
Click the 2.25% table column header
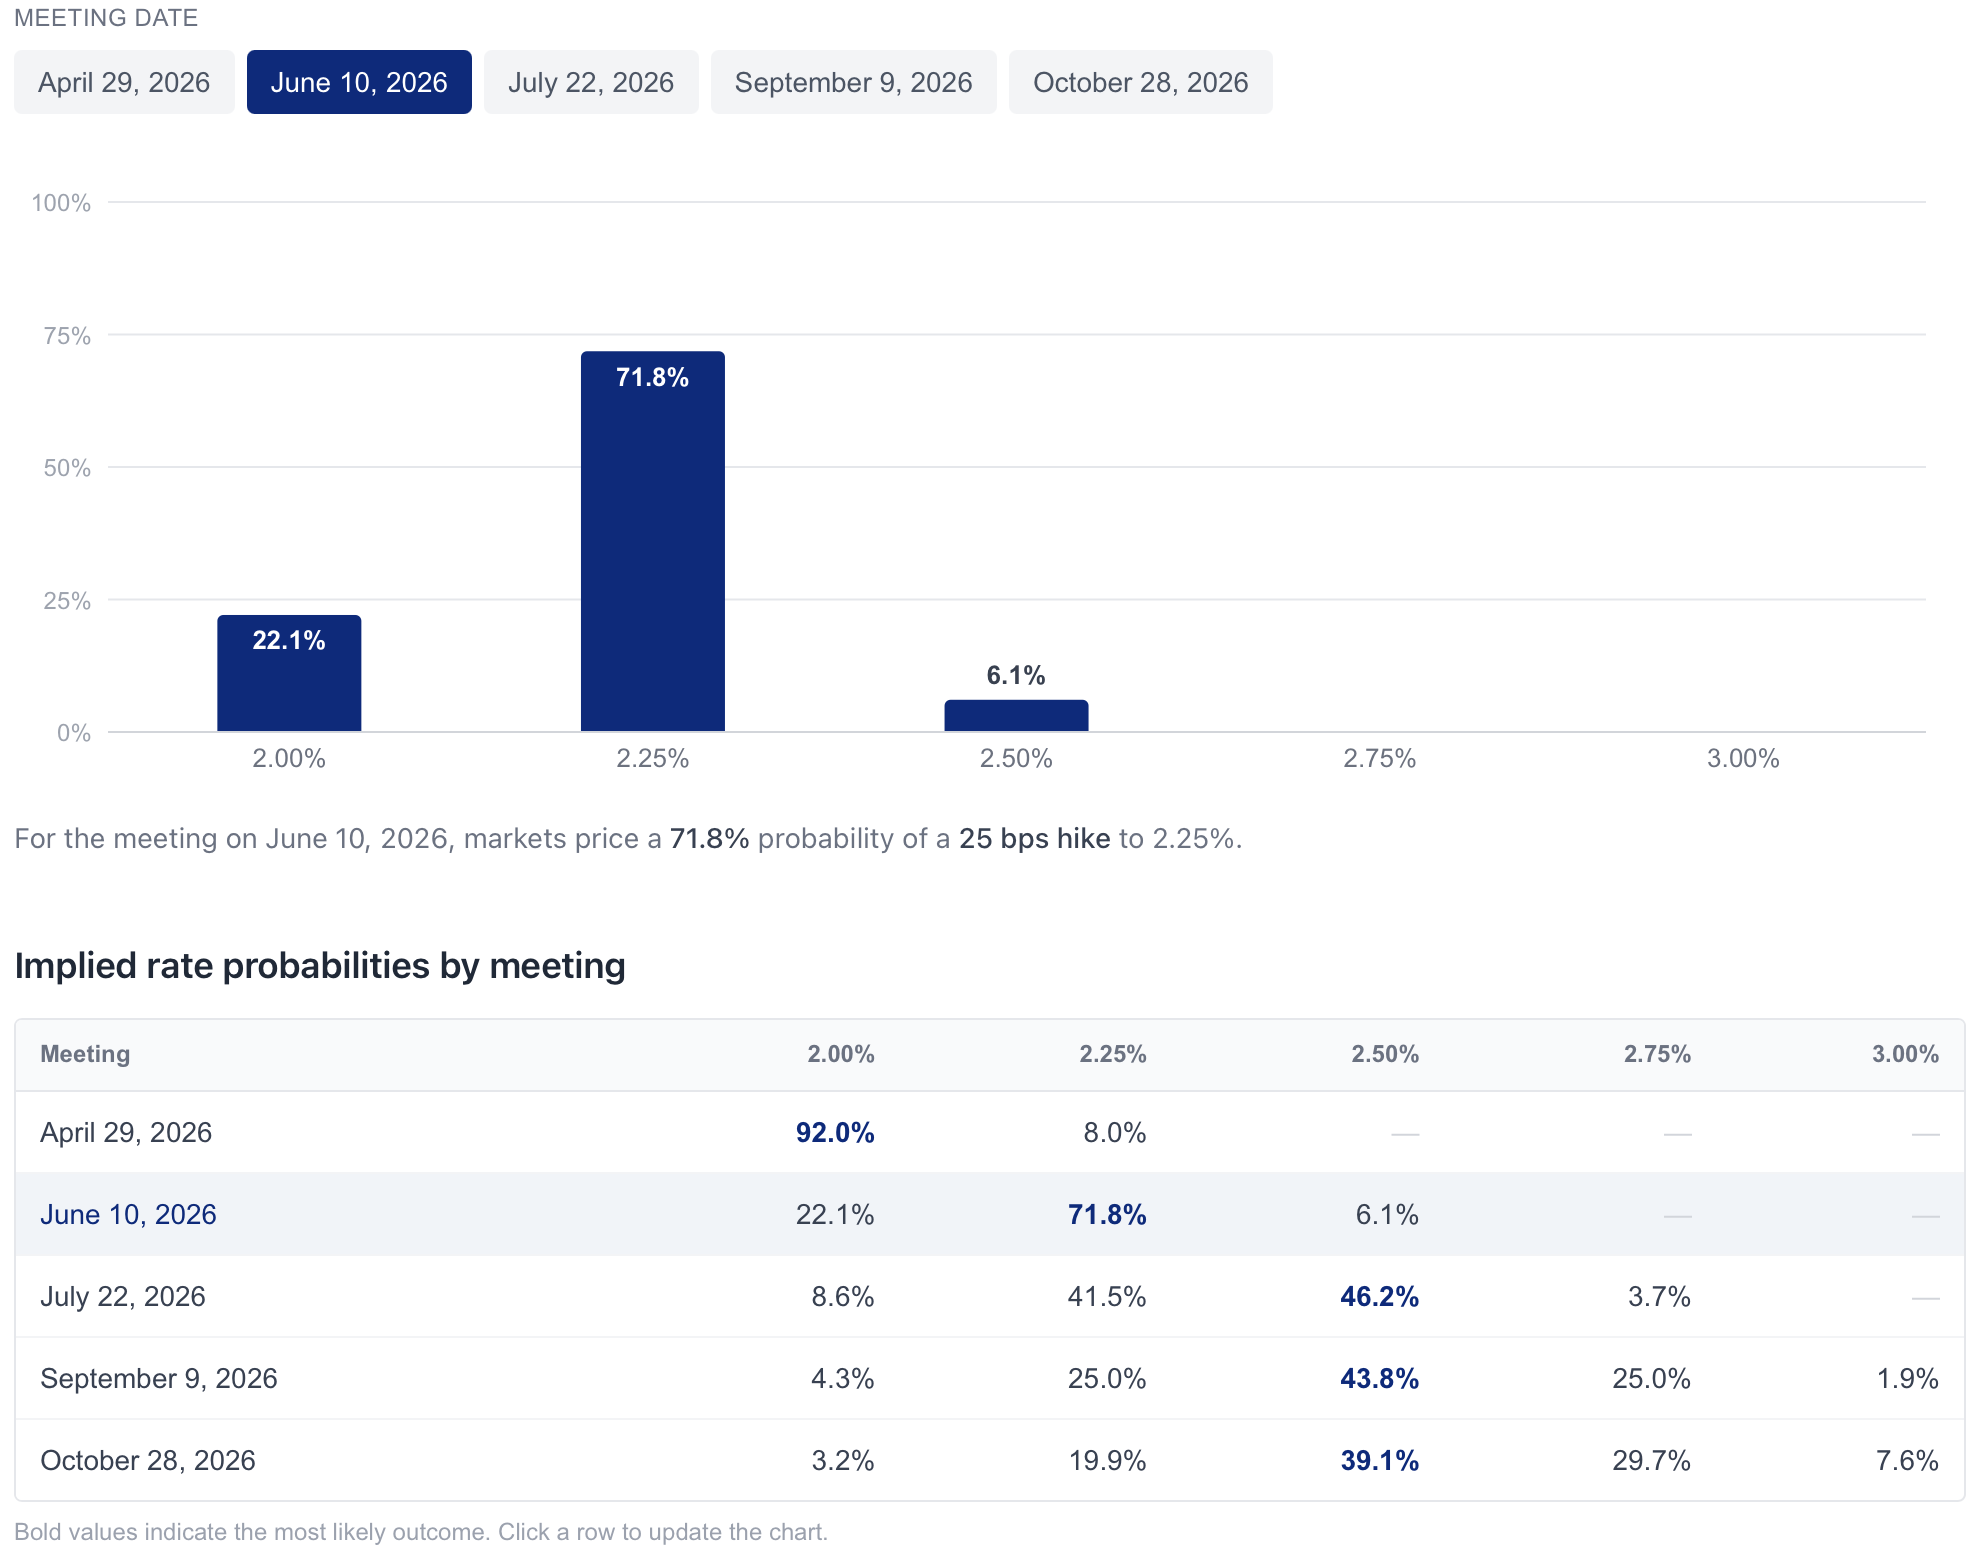click(x=1112, y=1054)
